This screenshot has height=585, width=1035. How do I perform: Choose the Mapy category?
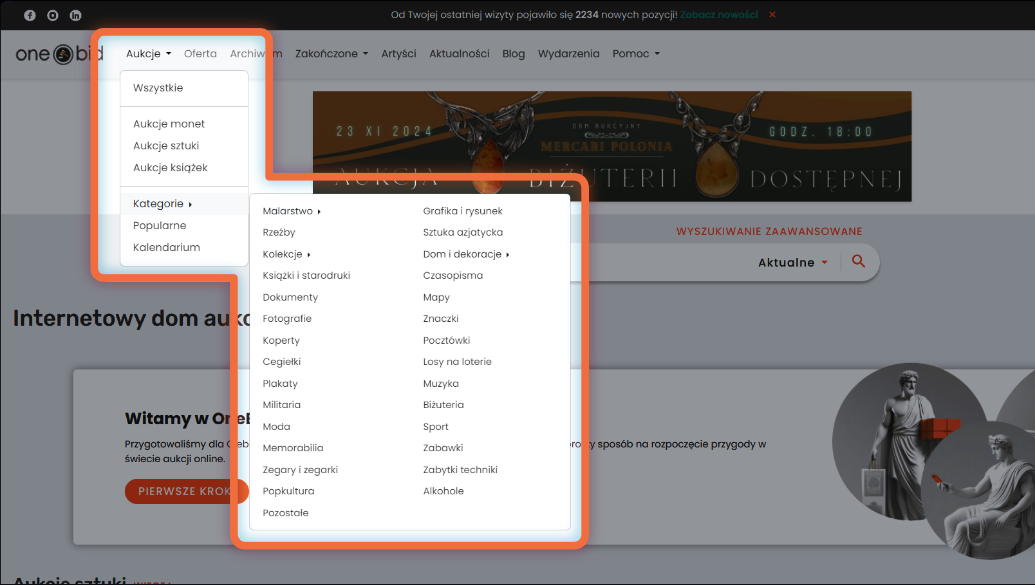point(436,297)
